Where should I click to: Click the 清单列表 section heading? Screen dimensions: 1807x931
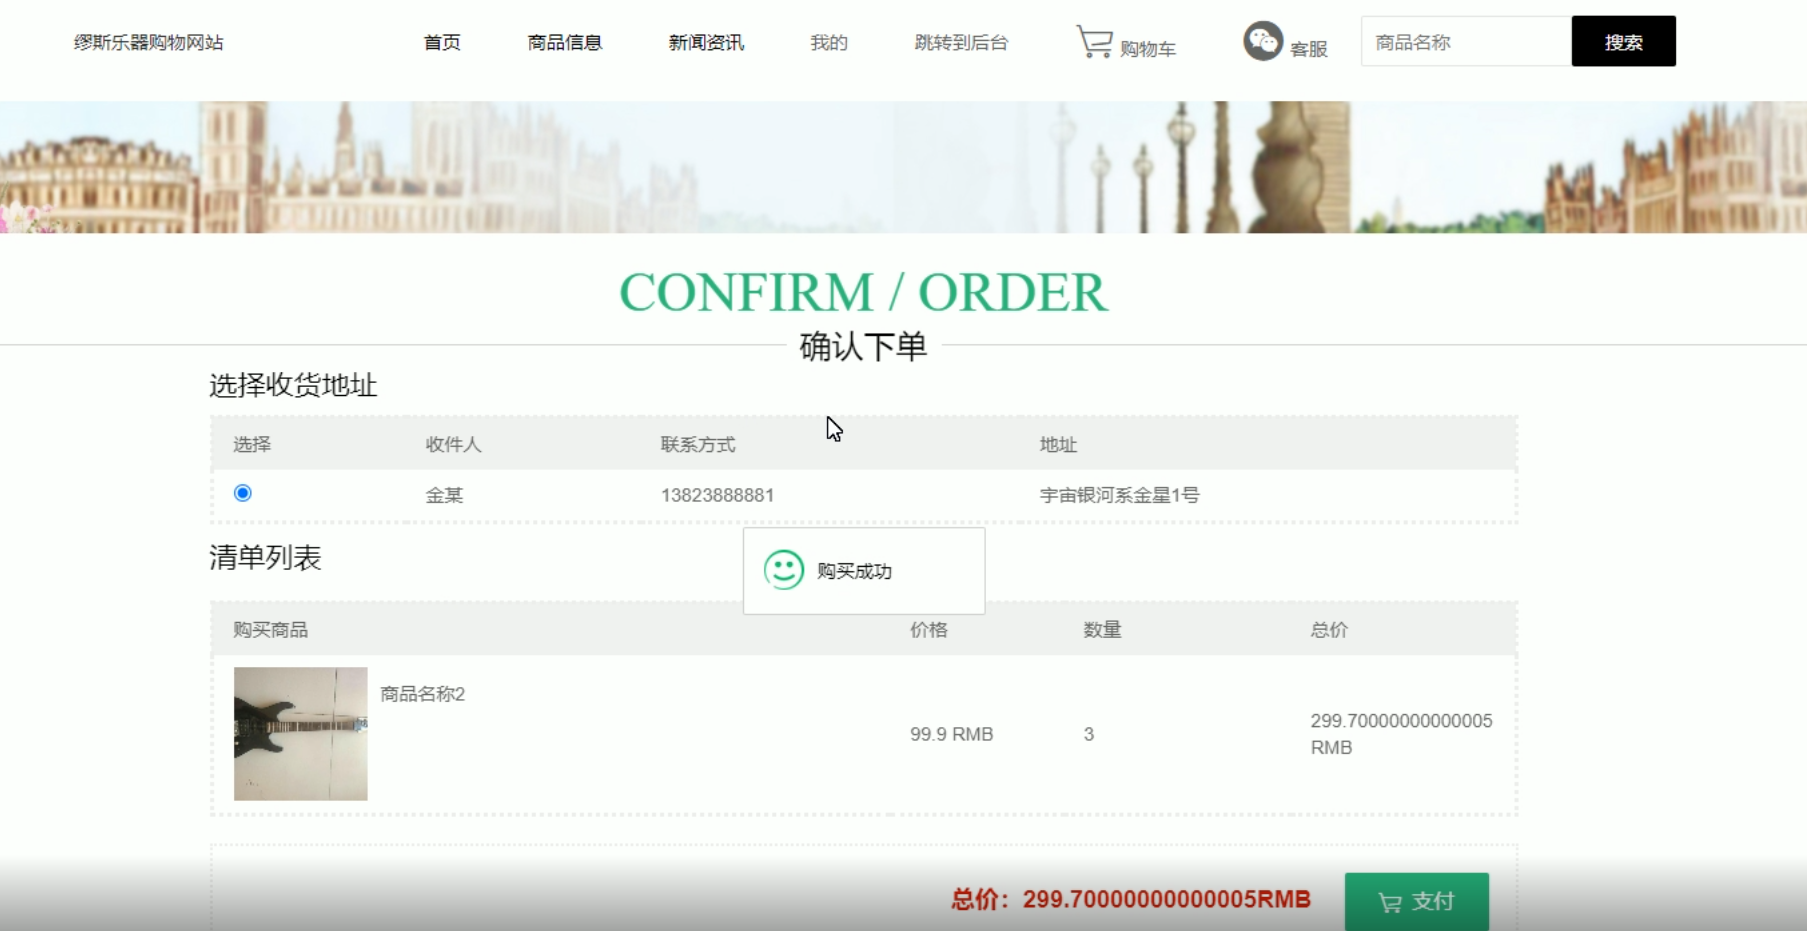click(265, 558)
